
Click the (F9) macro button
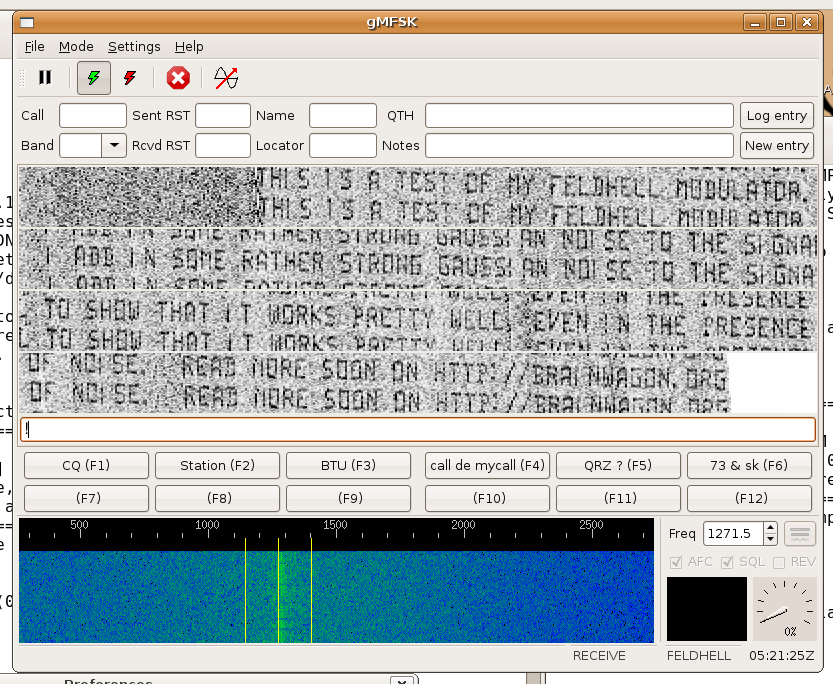[348, 499]
